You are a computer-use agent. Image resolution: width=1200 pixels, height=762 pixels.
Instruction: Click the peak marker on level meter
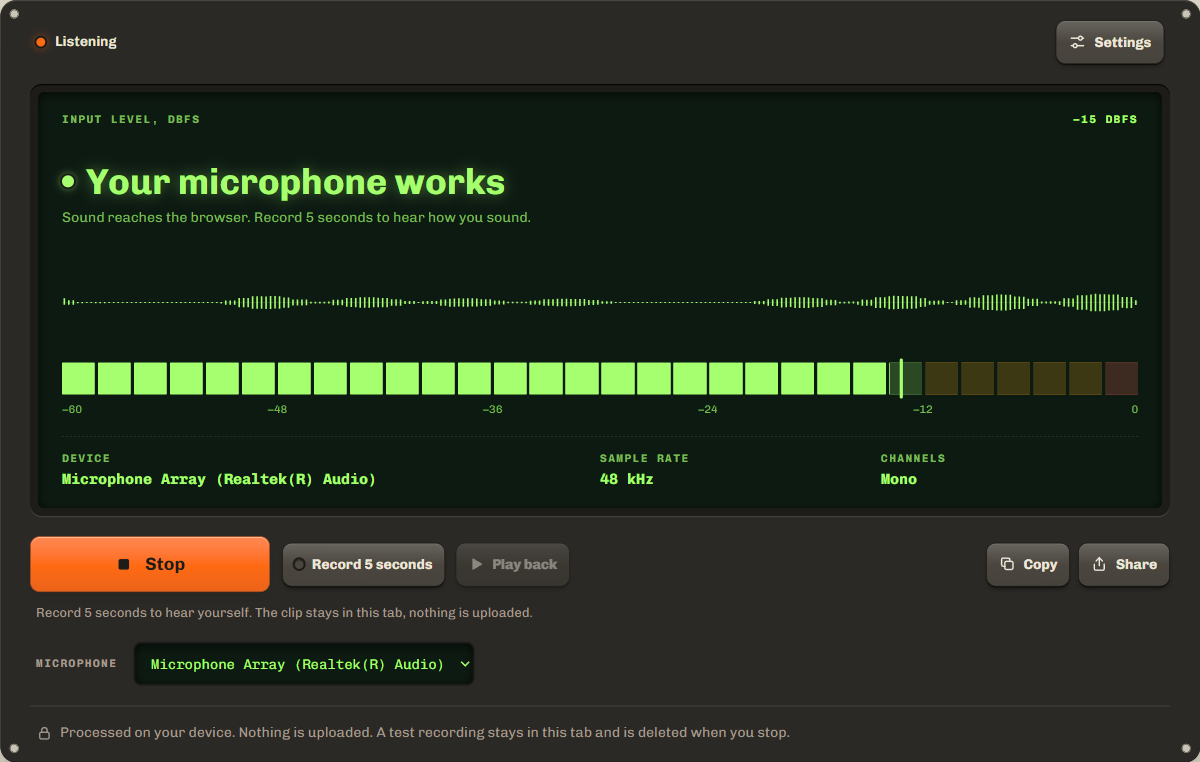point(901,378)
